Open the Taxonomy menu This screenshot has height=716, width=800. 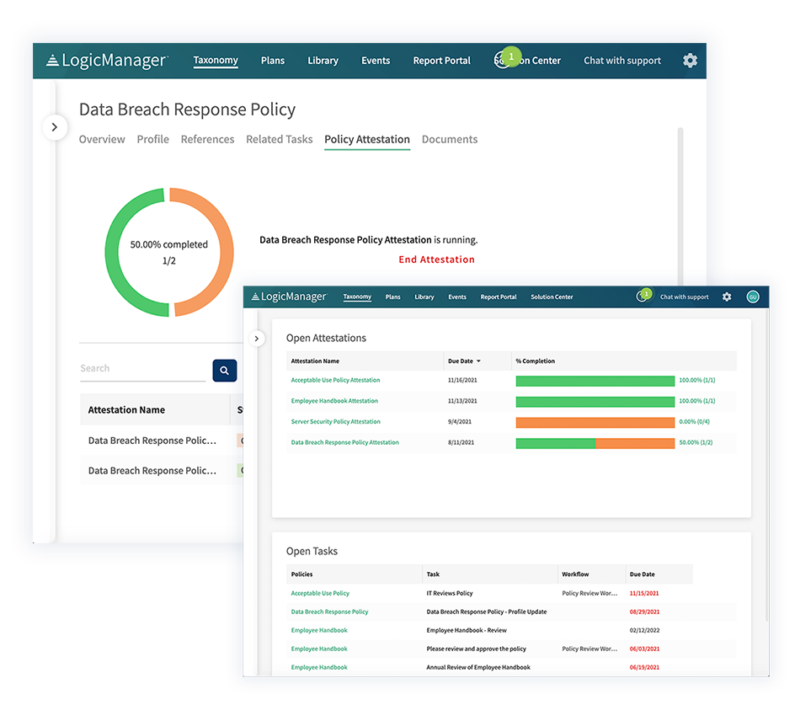click(216, 60)
